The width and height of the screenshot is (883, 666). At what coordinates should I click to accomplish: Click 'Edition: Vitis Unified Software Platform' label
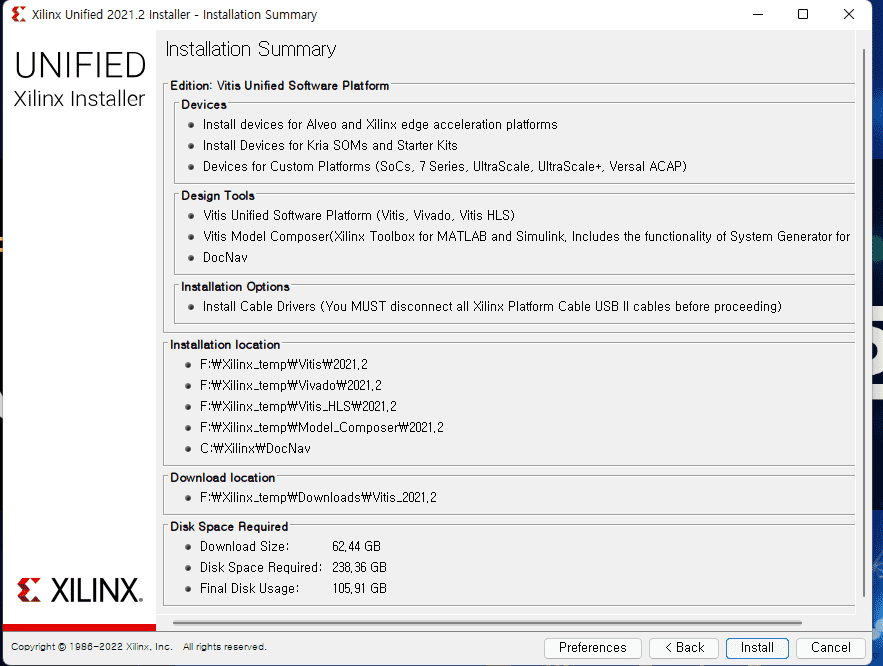[279, 86]
